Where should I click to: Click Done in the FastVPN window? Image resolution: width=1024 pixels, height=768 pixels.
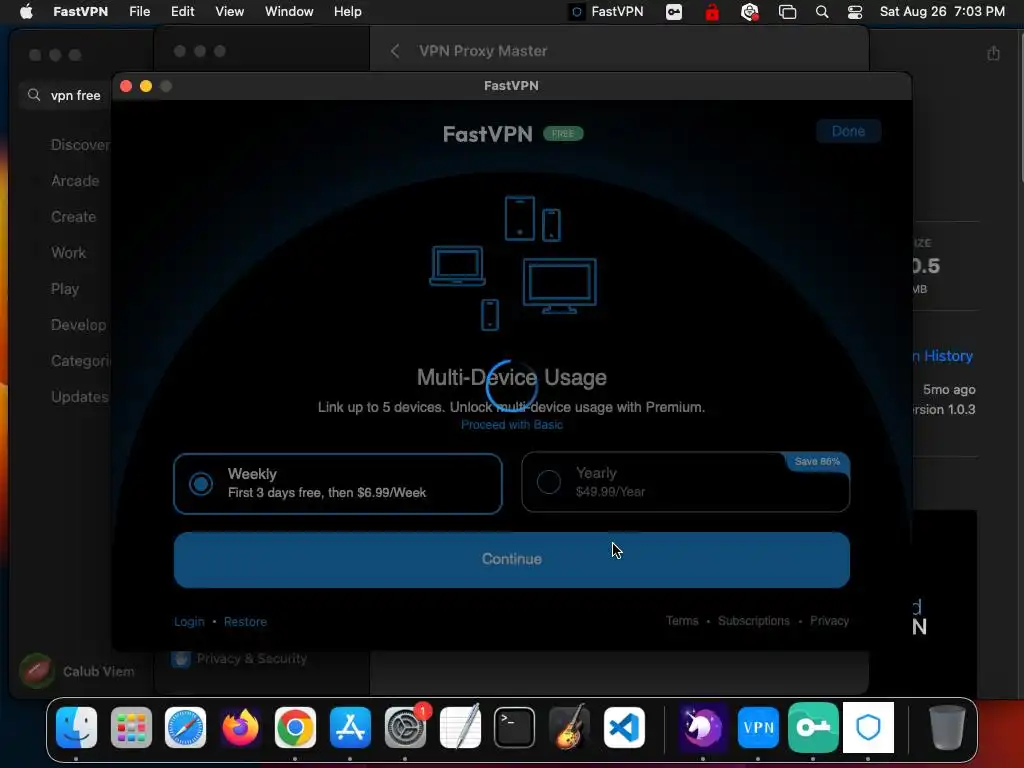pos(848,131)
